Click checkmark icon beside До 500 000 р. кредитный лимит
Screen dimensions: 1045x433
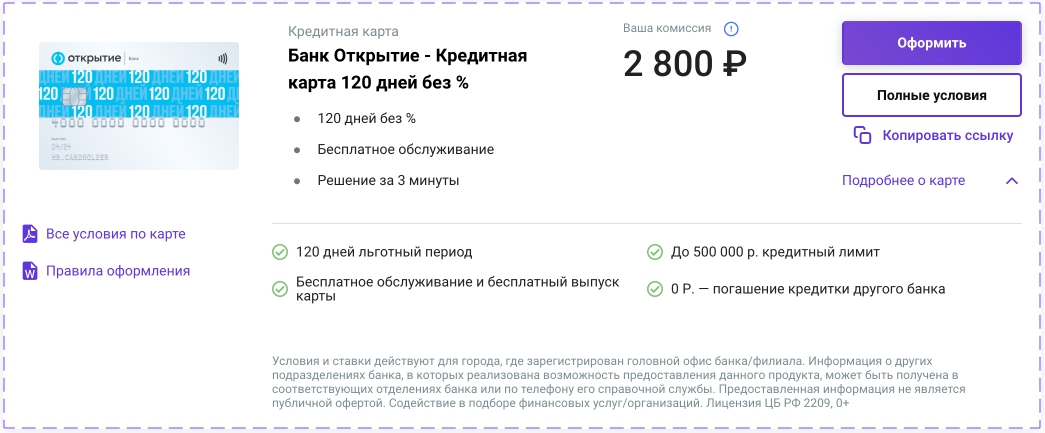pos(655,252)
